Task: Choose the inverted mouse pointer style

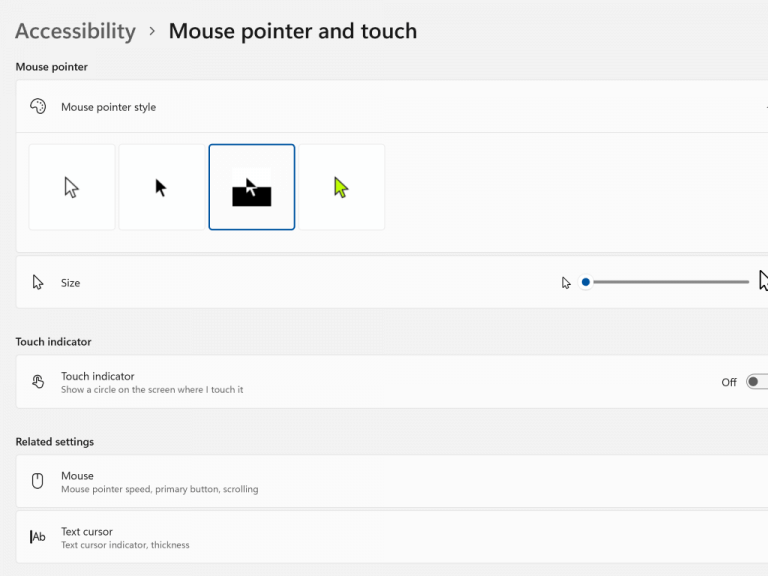Action: click(252, 187)
